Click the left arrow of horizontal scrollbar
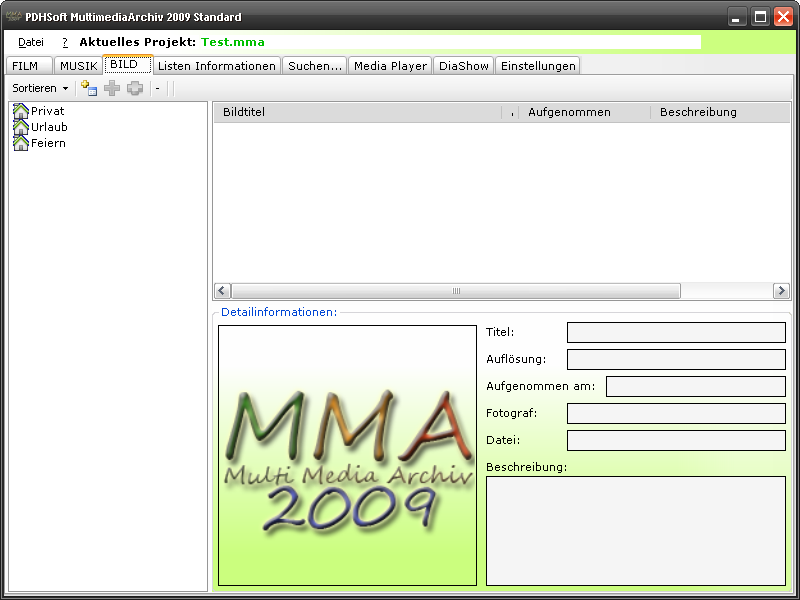Image resolution: width=800 pixels, height=600 pixels. [222, 291]
